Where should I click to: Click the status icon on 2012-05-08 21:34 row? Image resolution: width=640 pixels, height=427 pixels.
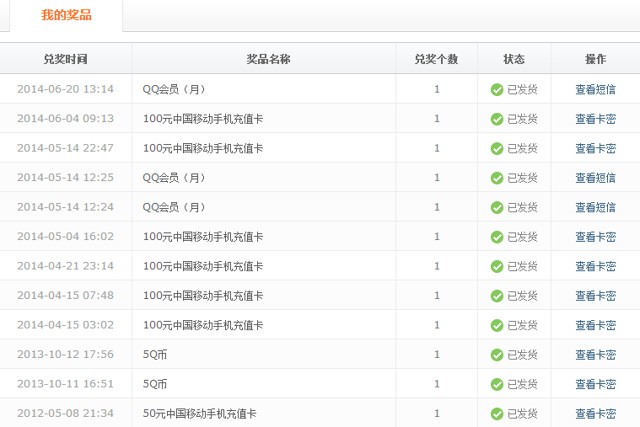click(x=497, y=414)
